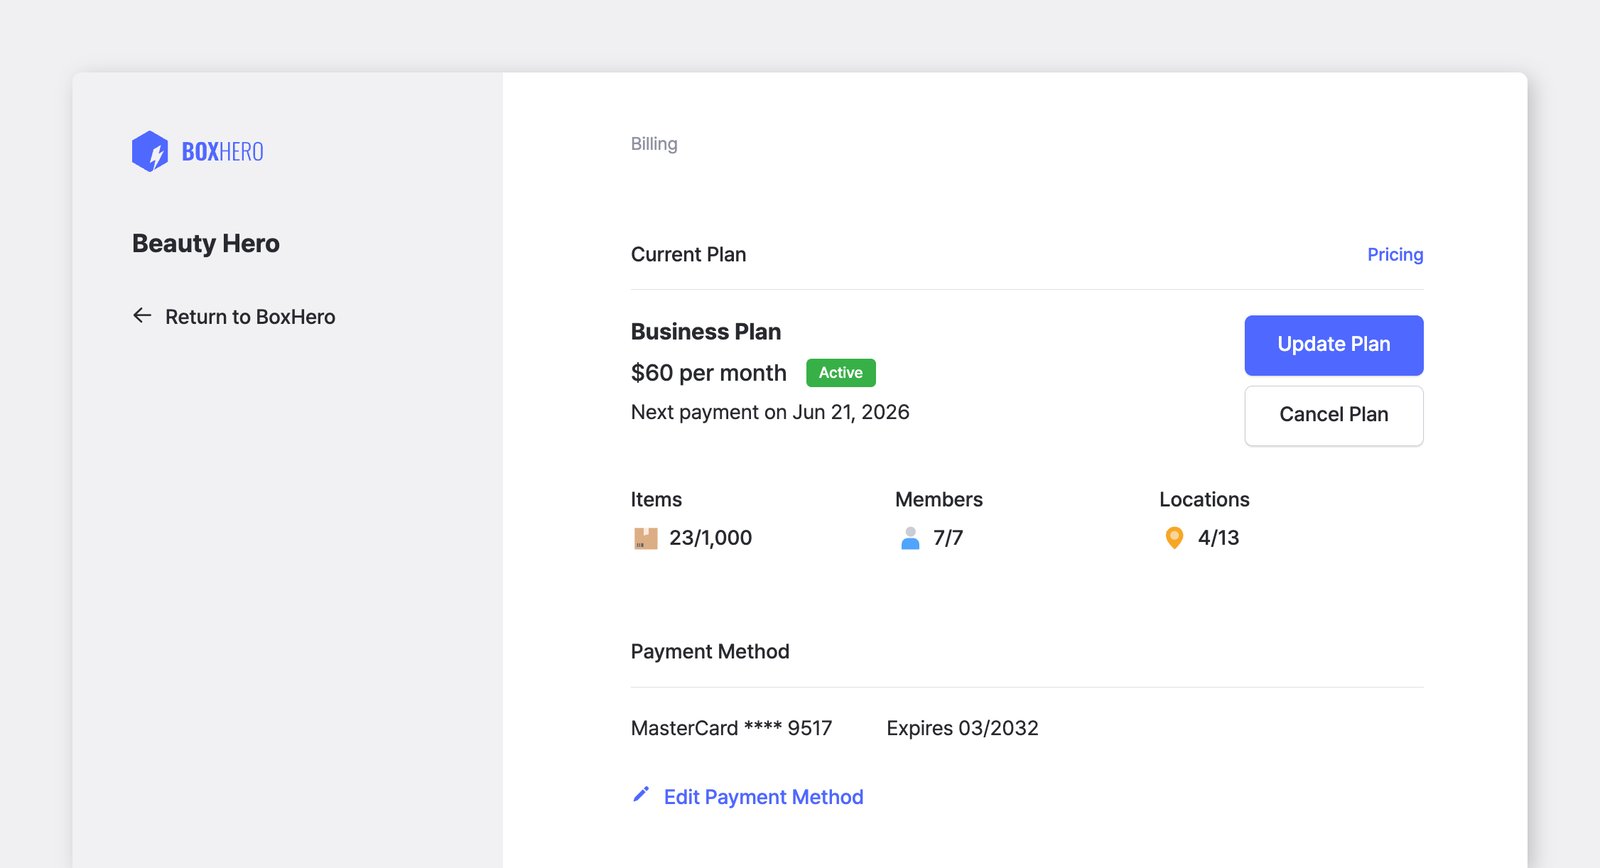Viewport: 1600px width, 868px height.
Task: Click the back arrow beside Return to BoxHero
Action: 142,315
